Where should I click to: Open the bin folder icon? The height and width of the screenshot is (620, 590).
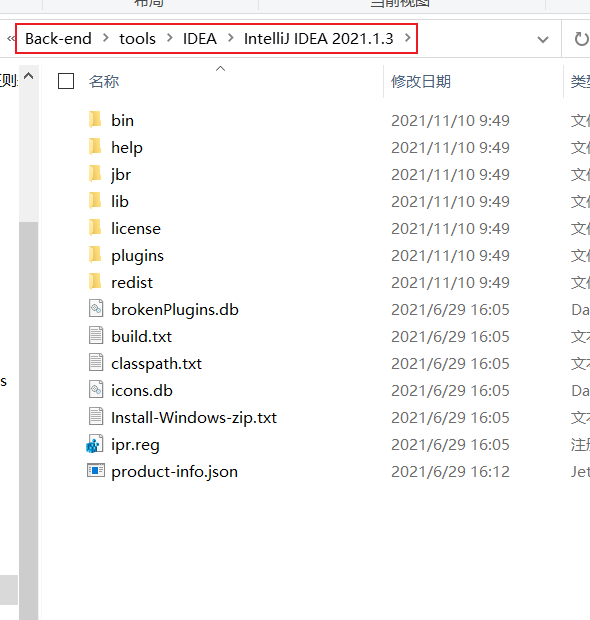point(95,120)
